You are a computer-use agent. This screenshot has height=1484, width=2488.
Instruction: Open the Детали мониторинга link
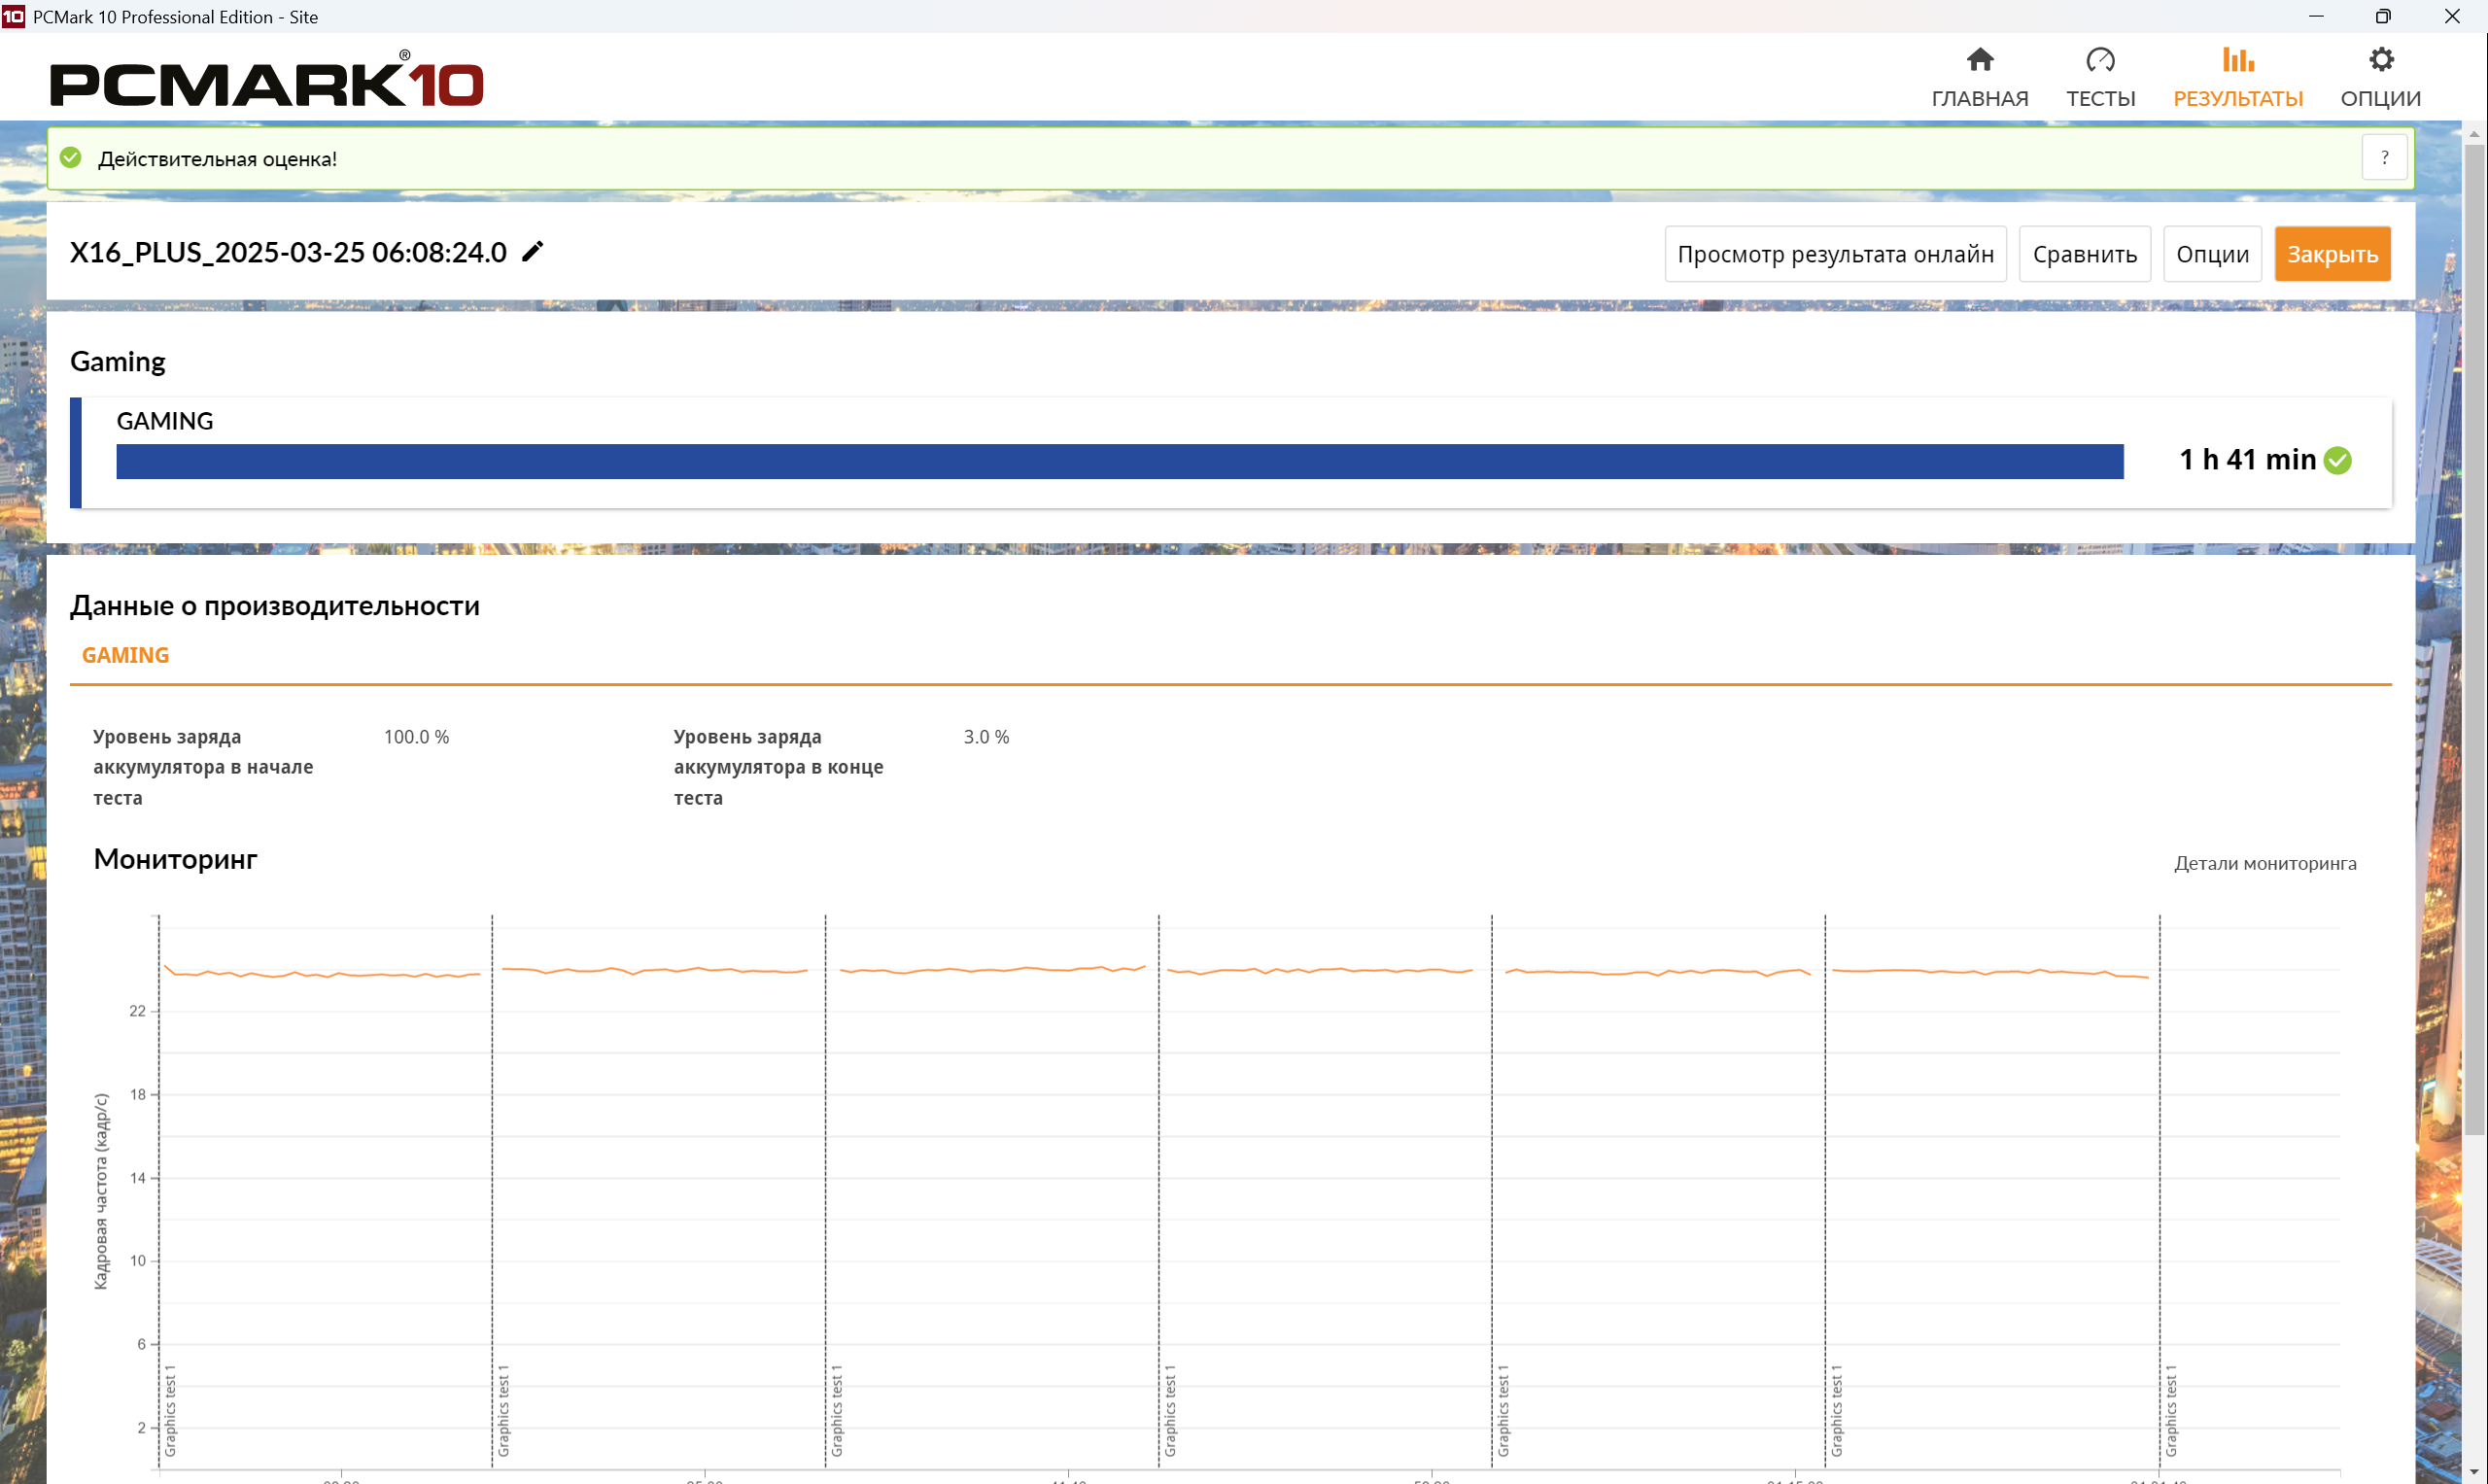pos(2264,863)
